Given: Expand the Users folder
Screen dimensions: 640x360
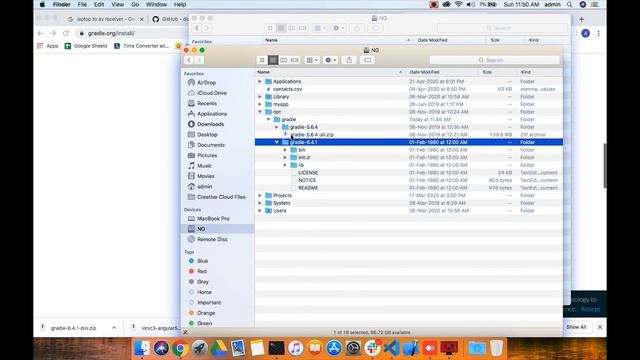Looking at the screenshot, I should tap(260, 211).
